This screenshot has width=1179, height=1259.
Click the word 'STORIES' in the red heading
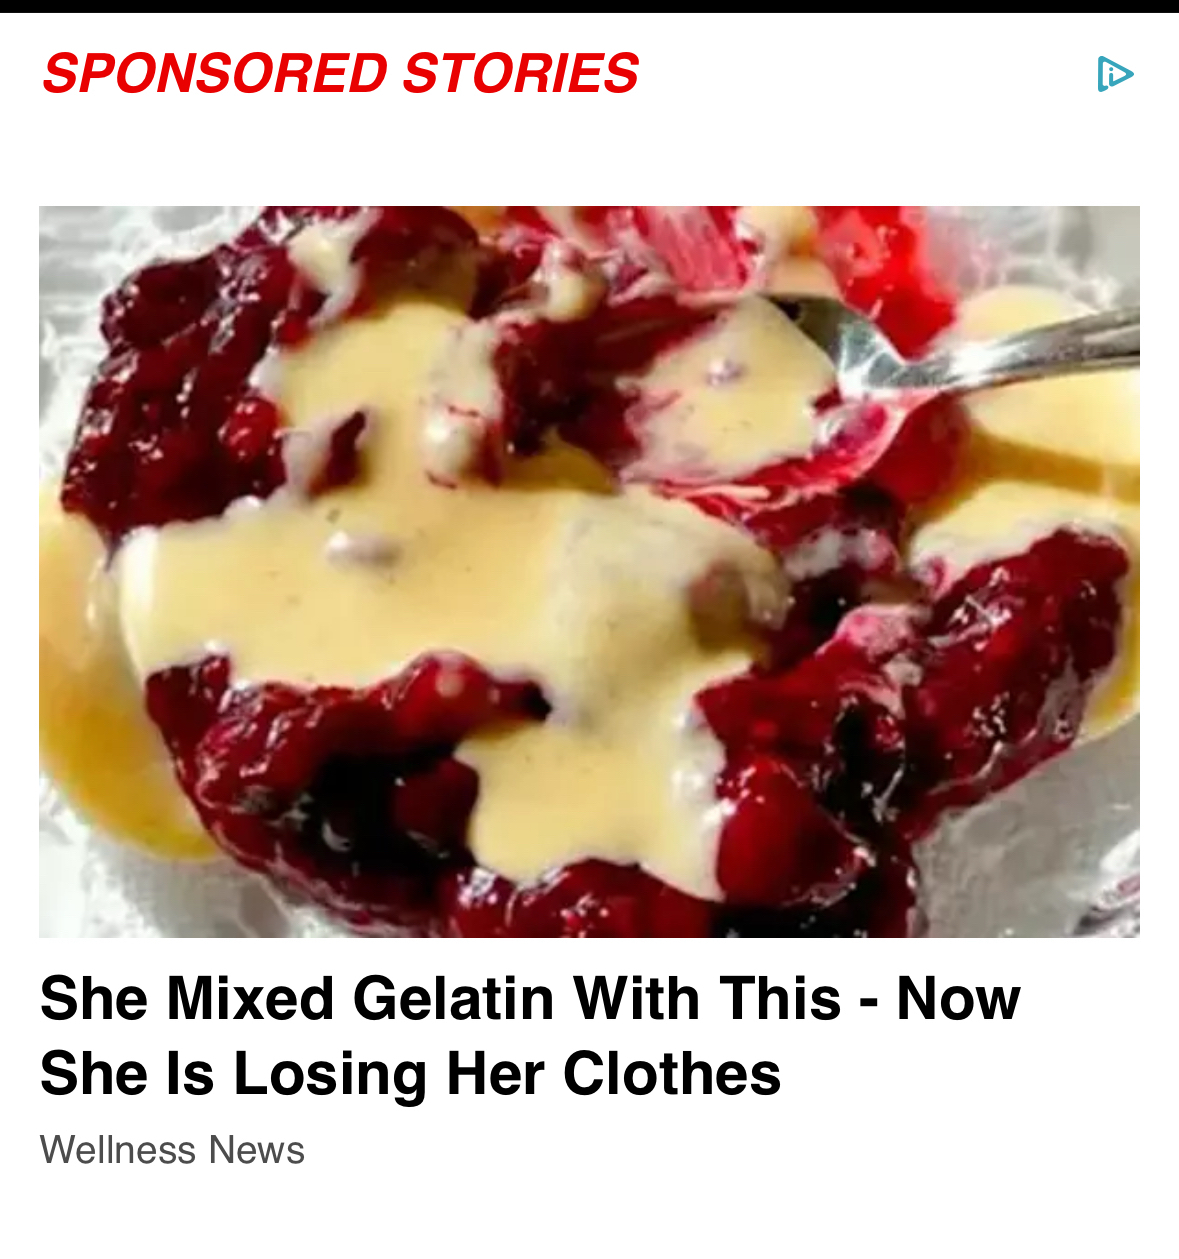[520, 74]
